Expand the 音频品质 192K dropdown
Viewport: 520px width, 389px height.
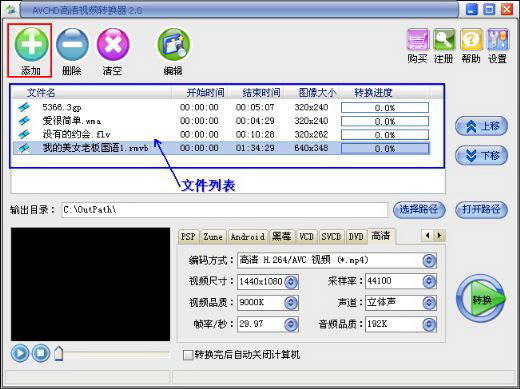click(x=429, y=324)
